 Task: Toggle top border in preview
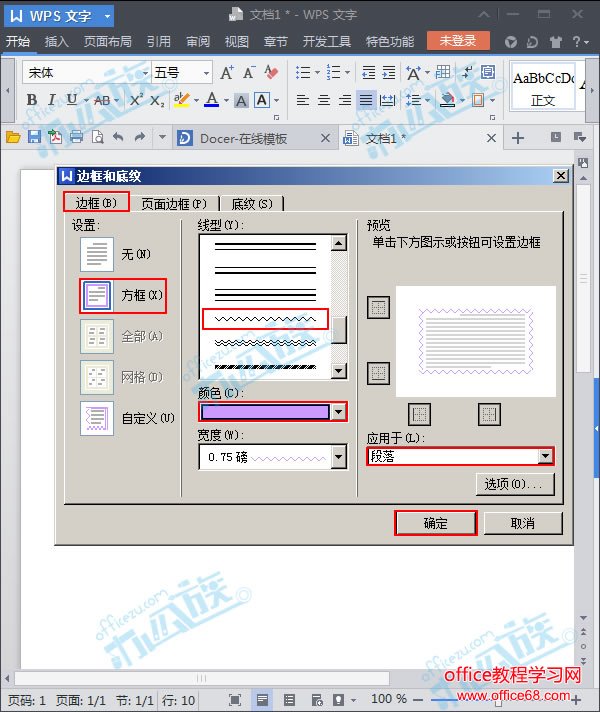point(378,307)
